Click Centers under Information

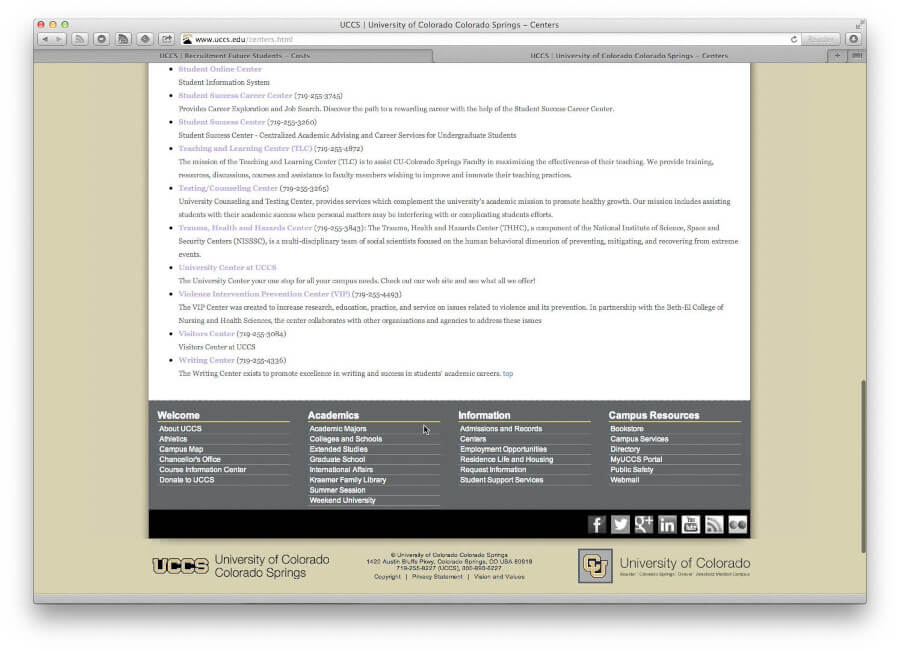pyautogui.click(x=473, y=439)
